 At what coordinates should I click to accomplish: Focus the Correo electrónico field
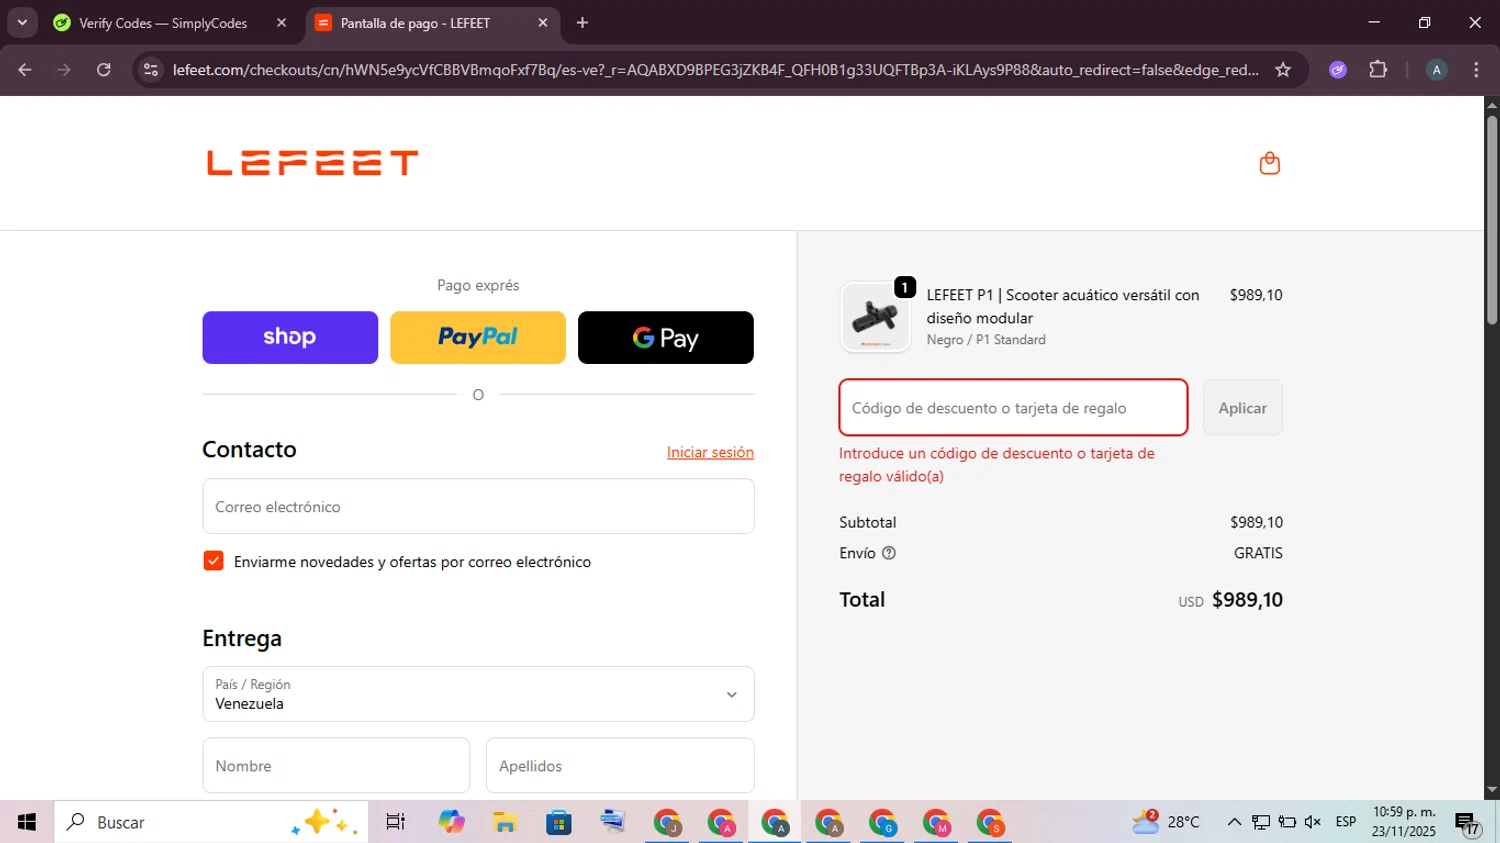478,506
